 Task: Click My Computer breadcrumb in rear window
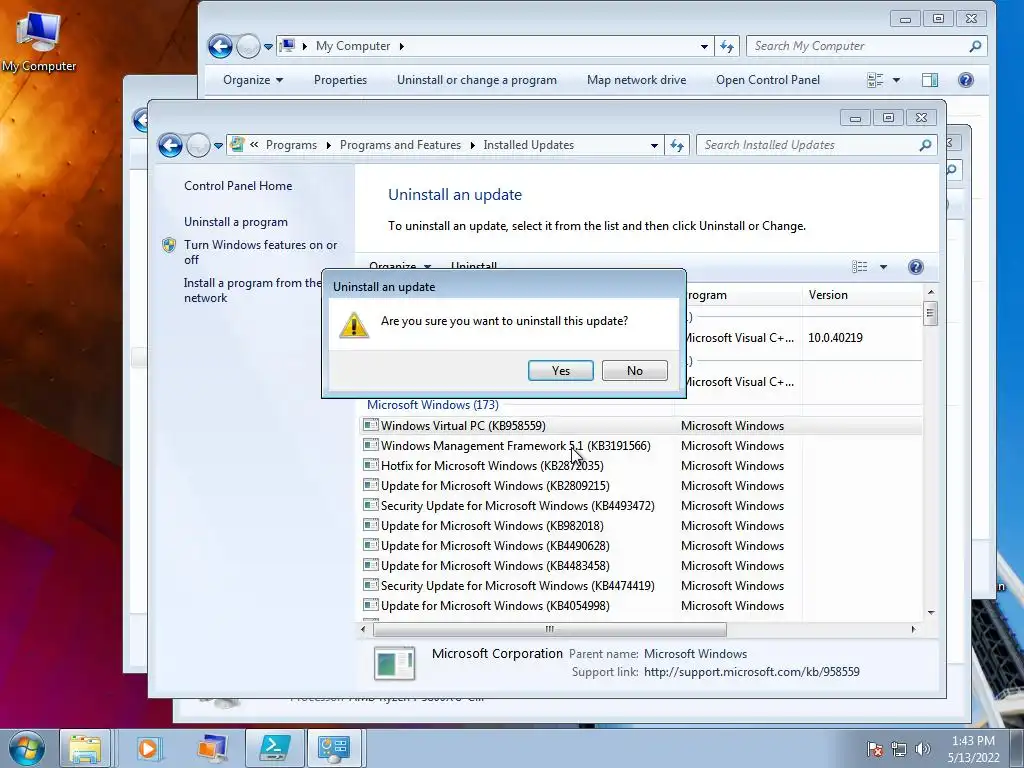click(x=353, y=46)
